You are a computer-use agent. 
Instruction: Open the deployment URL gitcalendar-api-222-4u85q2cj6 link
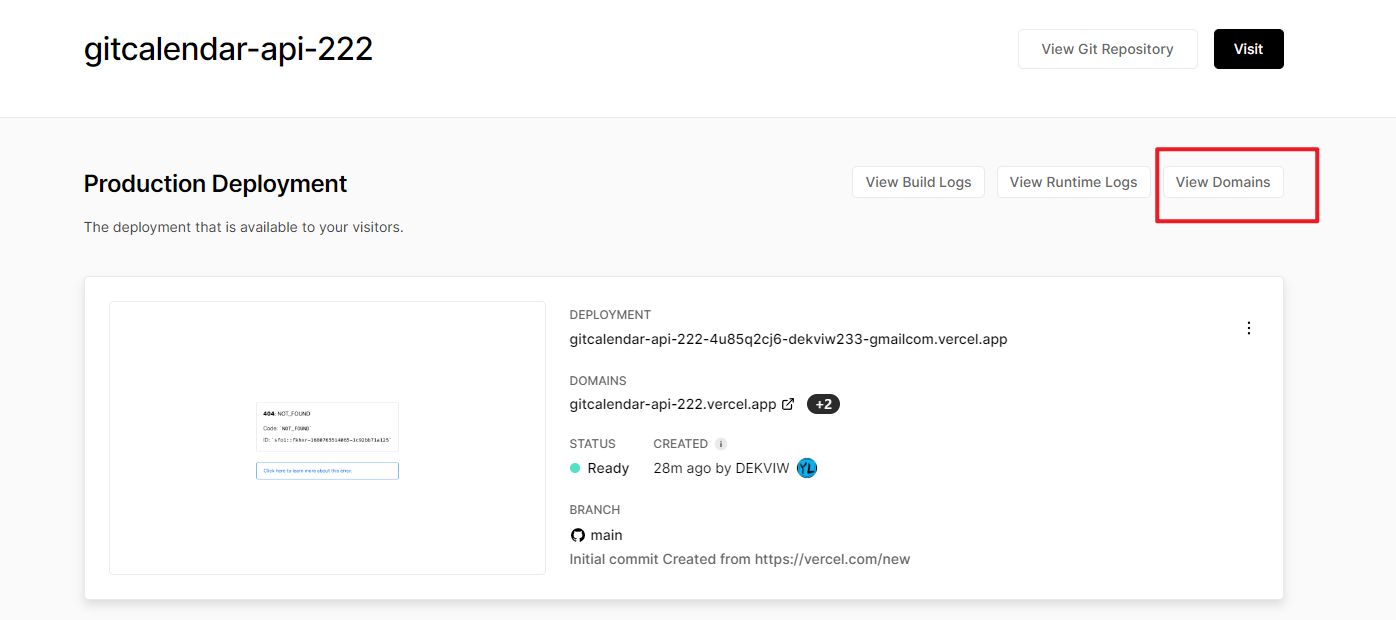click(788, 339)
